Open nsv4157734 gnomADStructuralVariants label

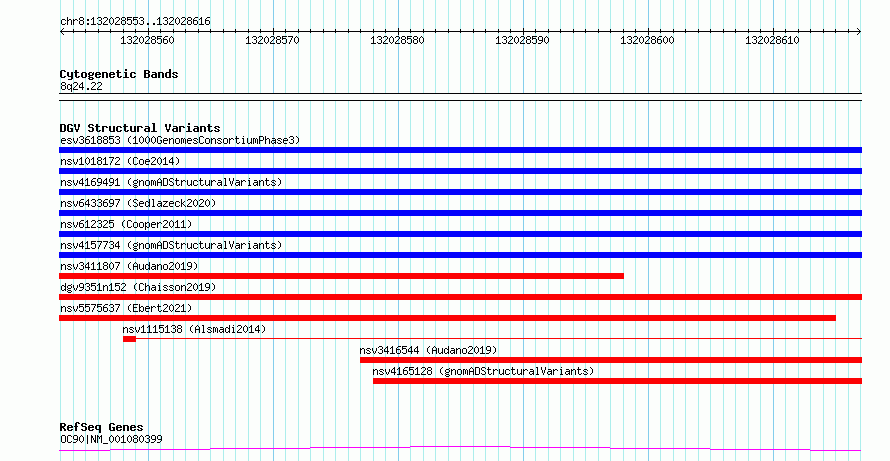tap(171, 245)
